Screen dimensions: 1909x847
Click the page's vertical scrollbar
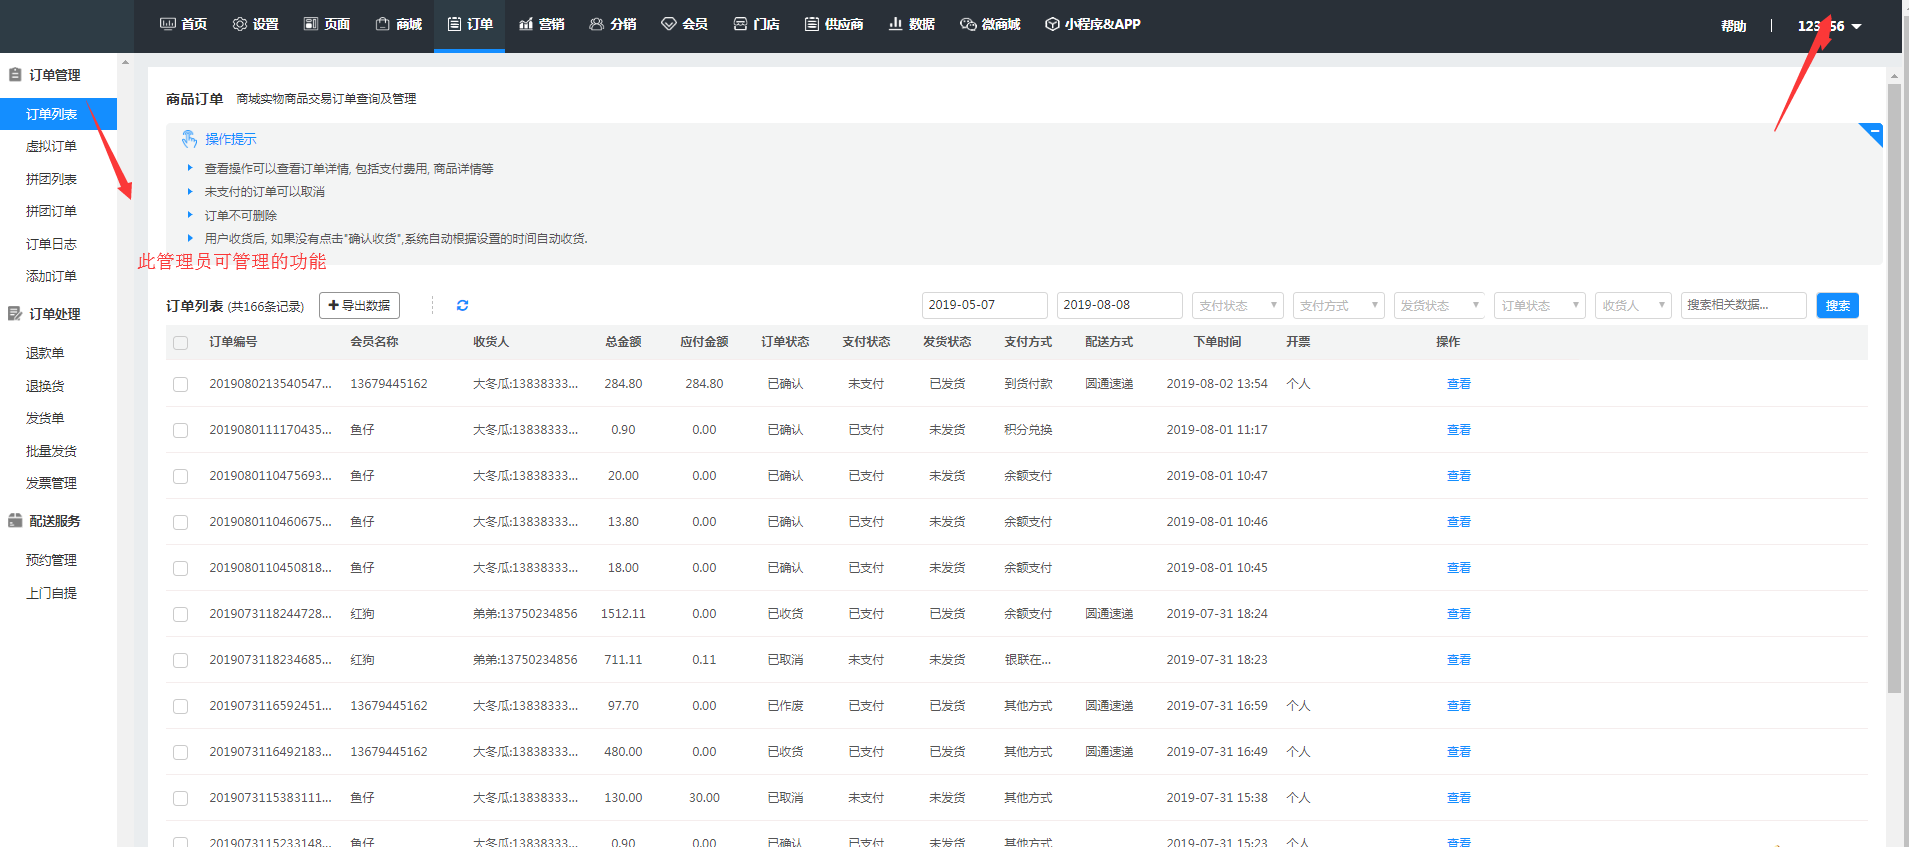tap(1894, 388)
